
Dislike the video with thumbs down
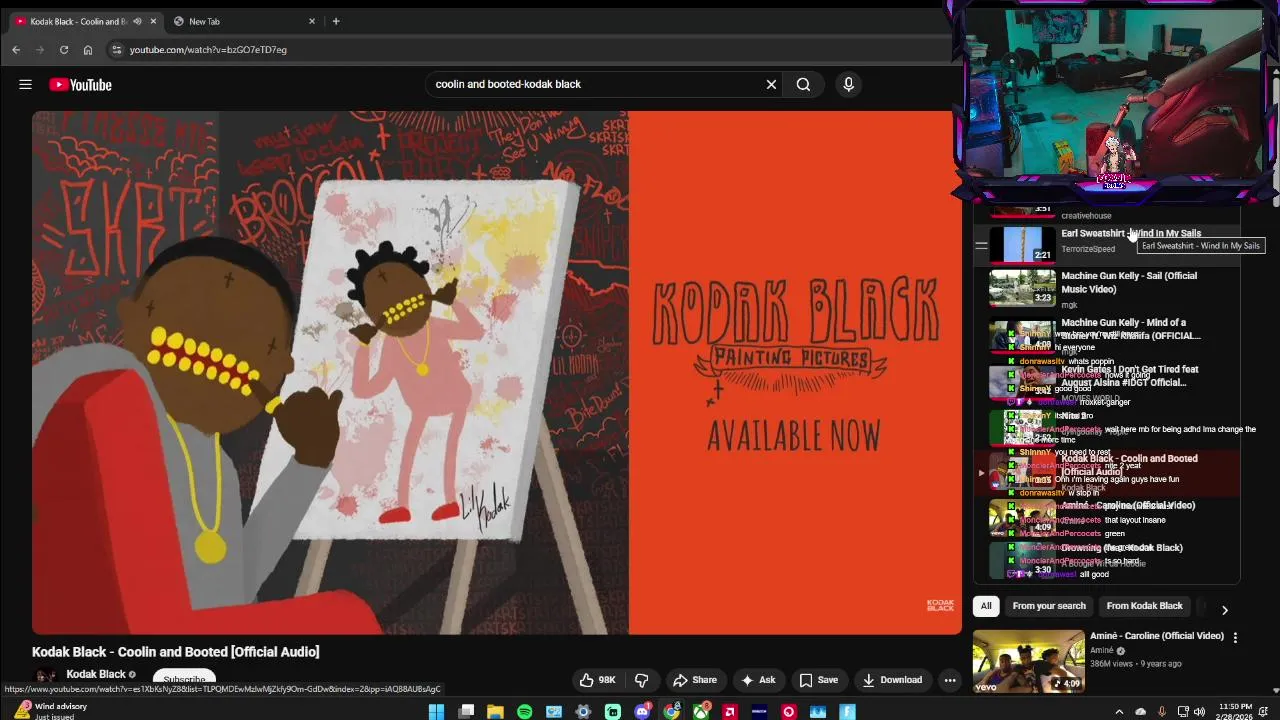pyautogui.click(x=642, y=680)
